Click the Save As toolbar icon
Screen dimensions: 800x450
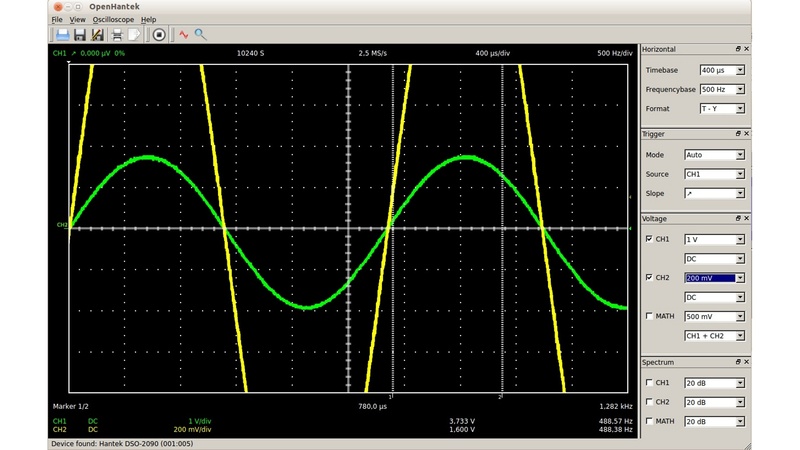97,34
